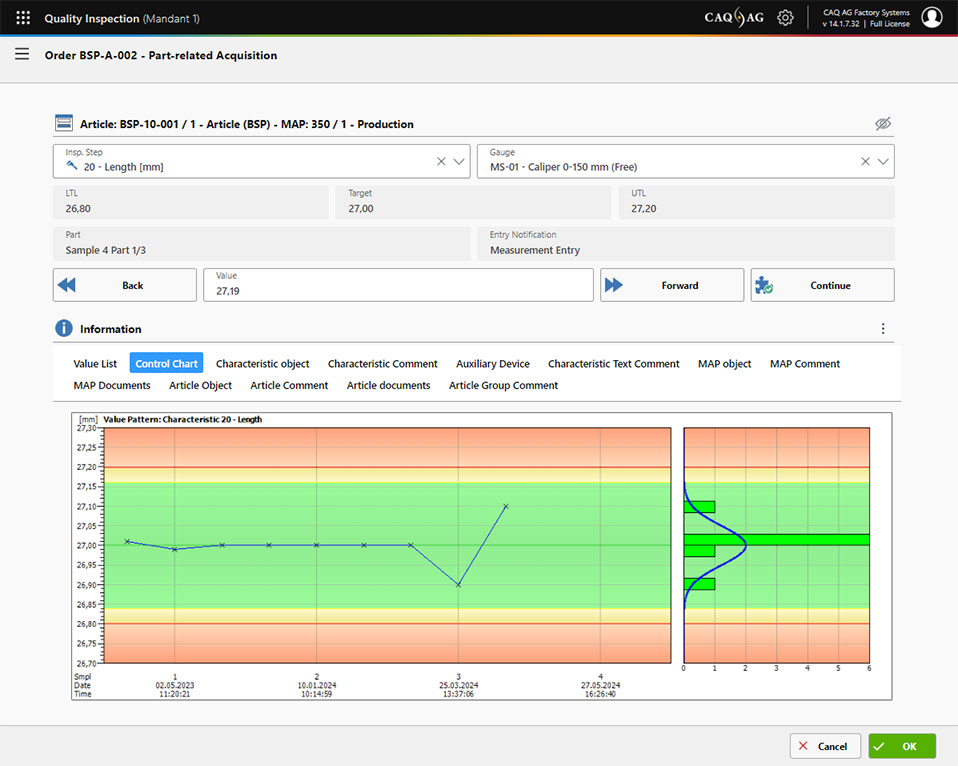
Task: Open the hamburger navigation menu
Action: [x=22, y=55]
